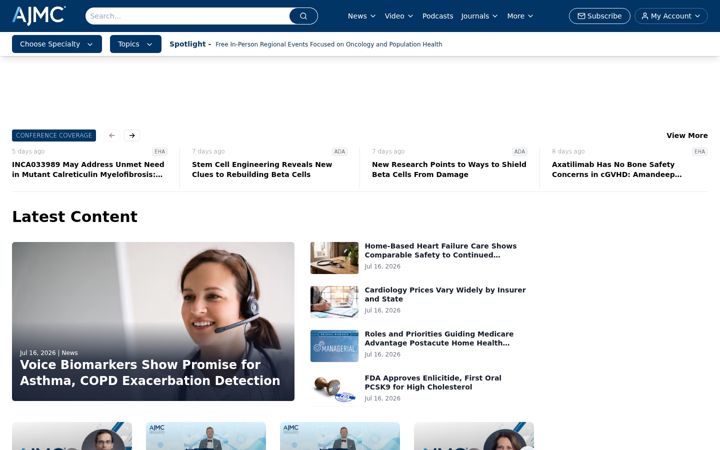Image resolution: width=720 pixels, height=450 pixels.
Task: Click the search magnifier button
Action: [x=304, y=16]
